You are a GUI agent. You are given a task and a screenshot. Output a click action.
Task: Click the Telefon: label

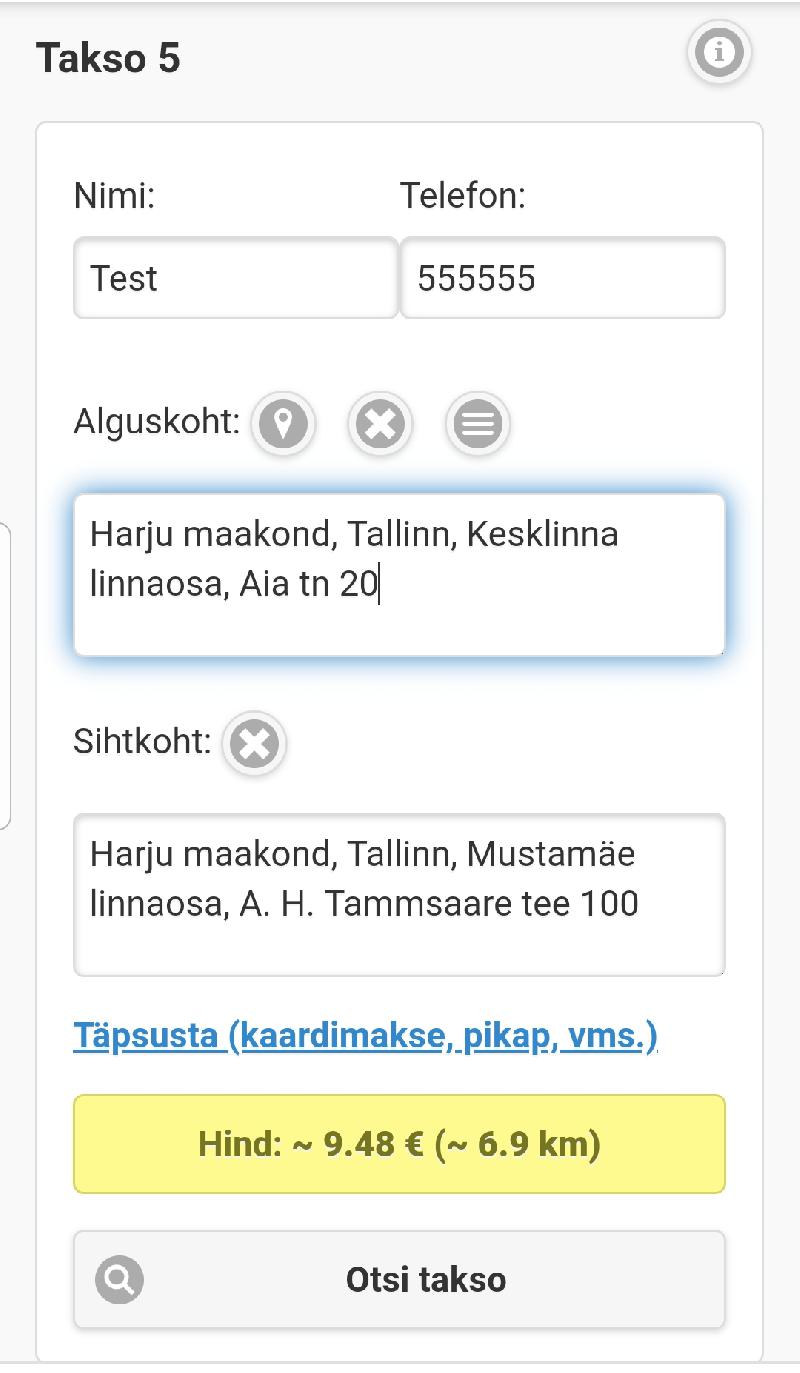point(462,196)
